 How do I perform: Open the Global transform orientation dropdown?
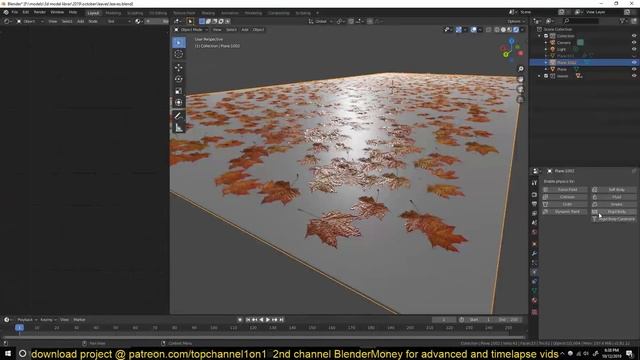point(321,21)
